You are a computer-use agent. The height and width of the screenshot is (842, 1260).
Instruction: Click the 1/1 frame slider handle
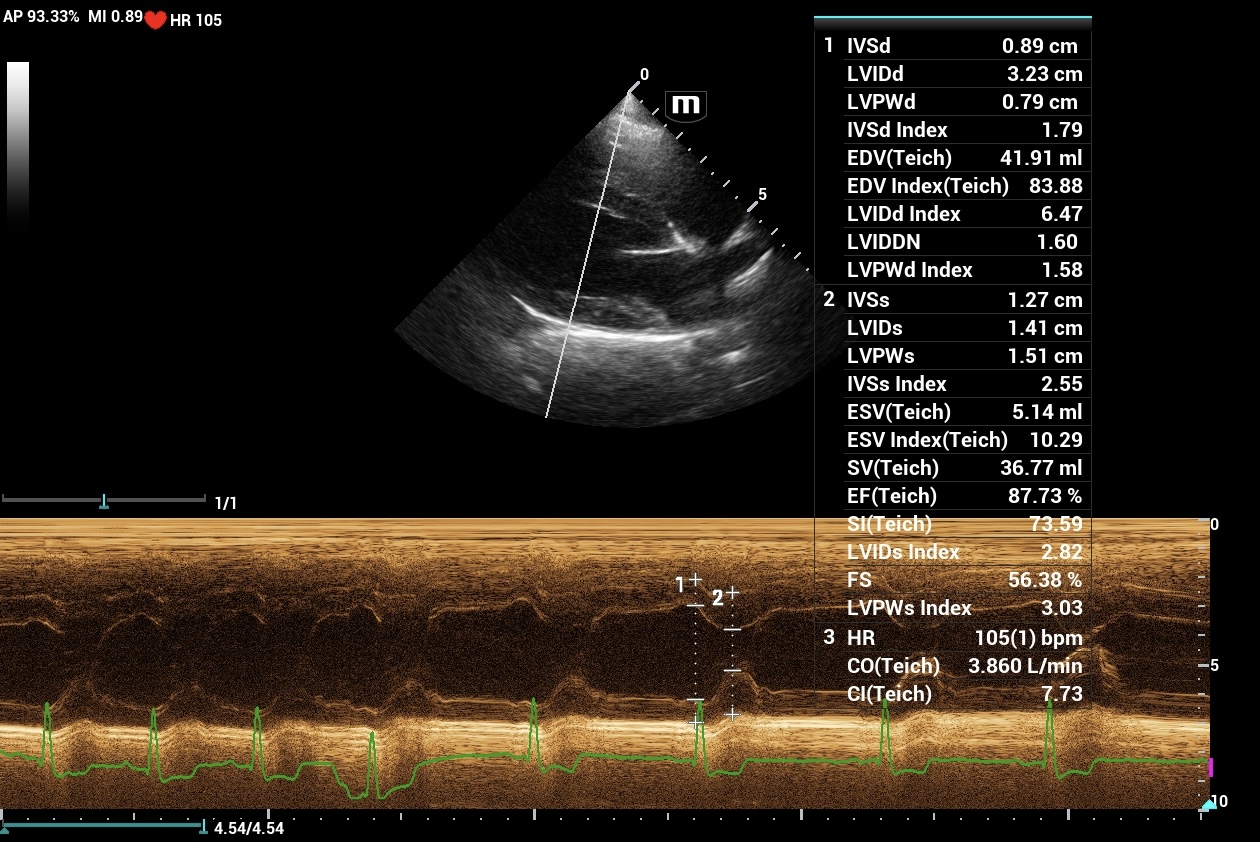point(104,501)
